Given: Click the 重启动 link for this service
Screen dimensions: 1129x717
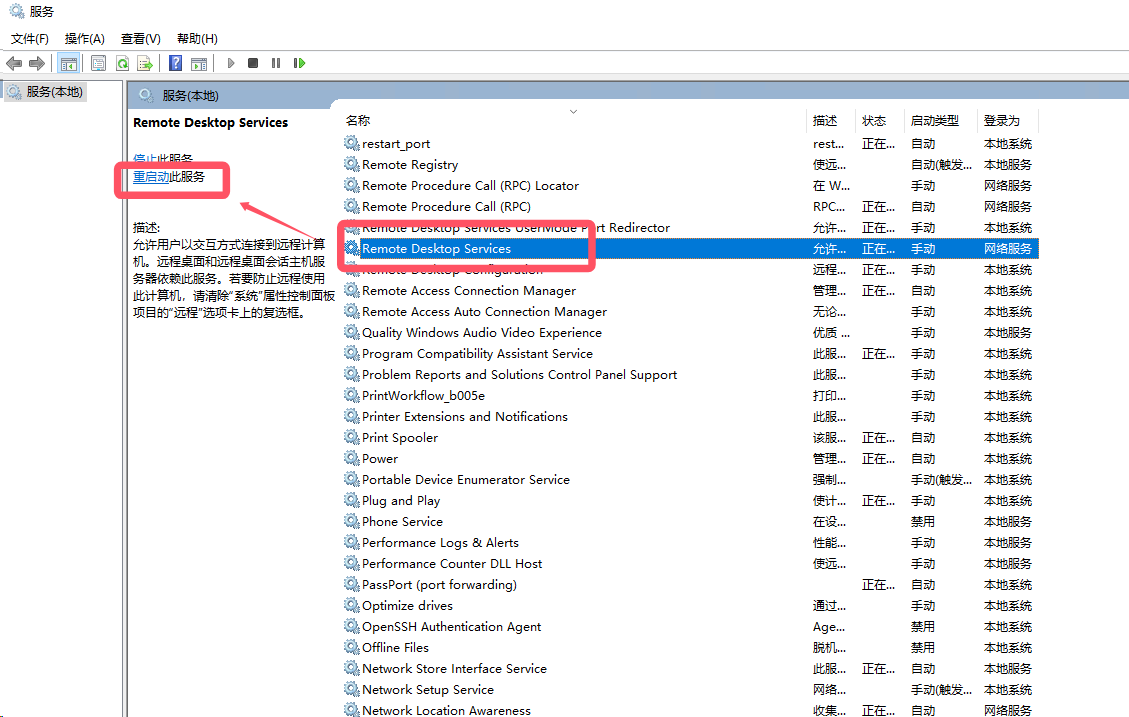Looking at the screenshot, I should pos(151,177).
